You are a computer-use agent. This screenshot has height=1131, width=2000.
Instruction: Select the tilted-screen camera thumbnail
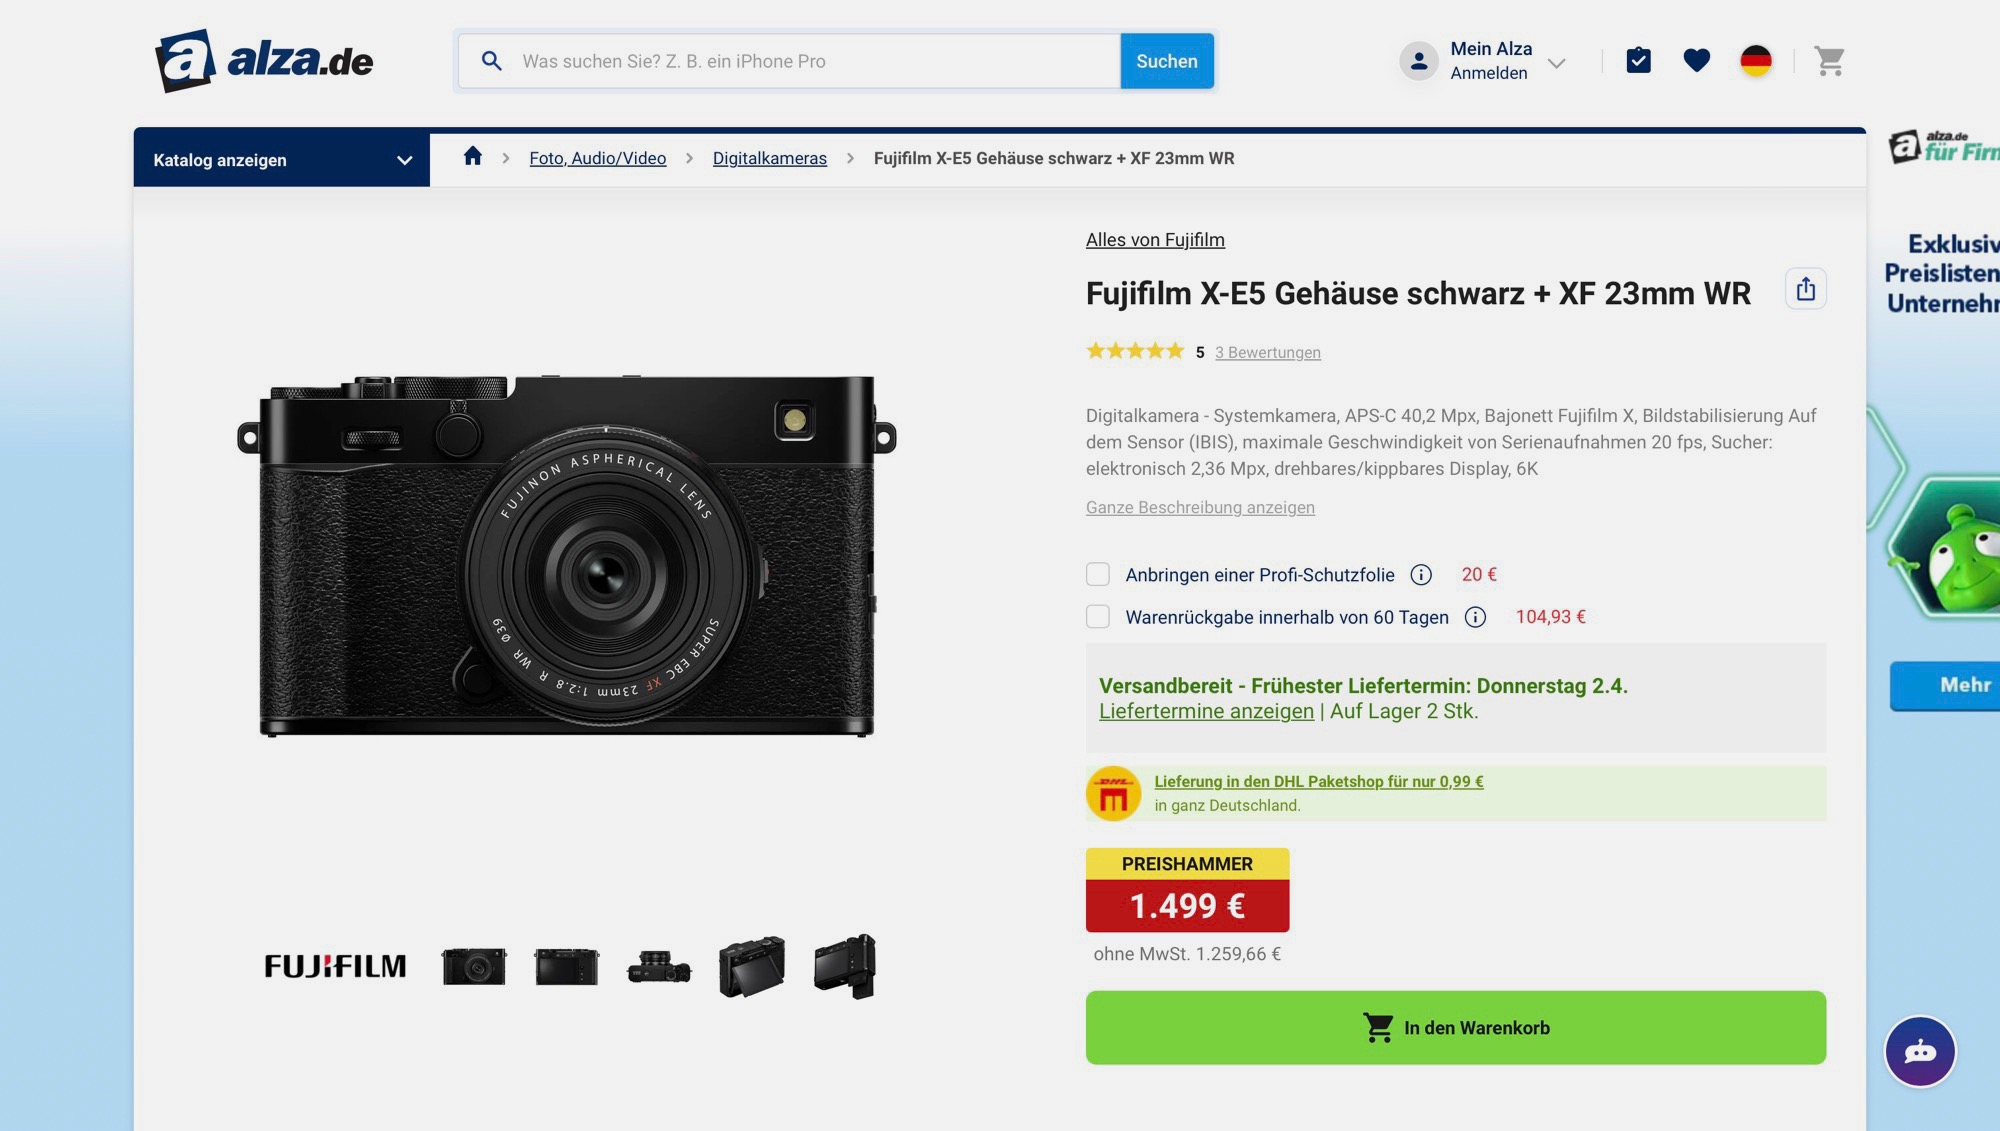point(752,967)
